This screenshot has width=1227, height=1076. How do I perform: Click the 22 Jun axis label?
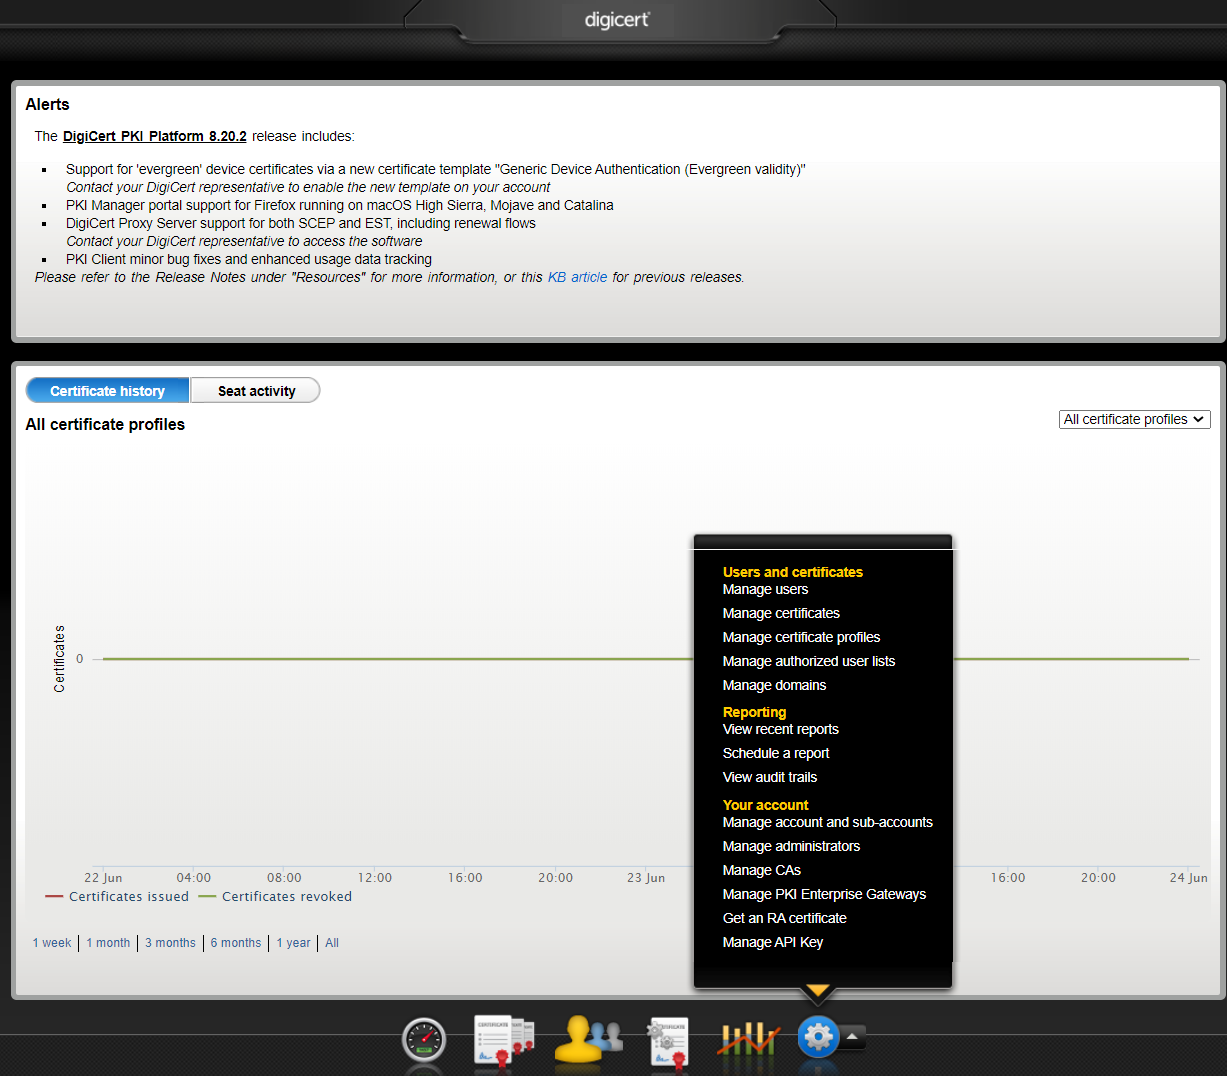103,878
